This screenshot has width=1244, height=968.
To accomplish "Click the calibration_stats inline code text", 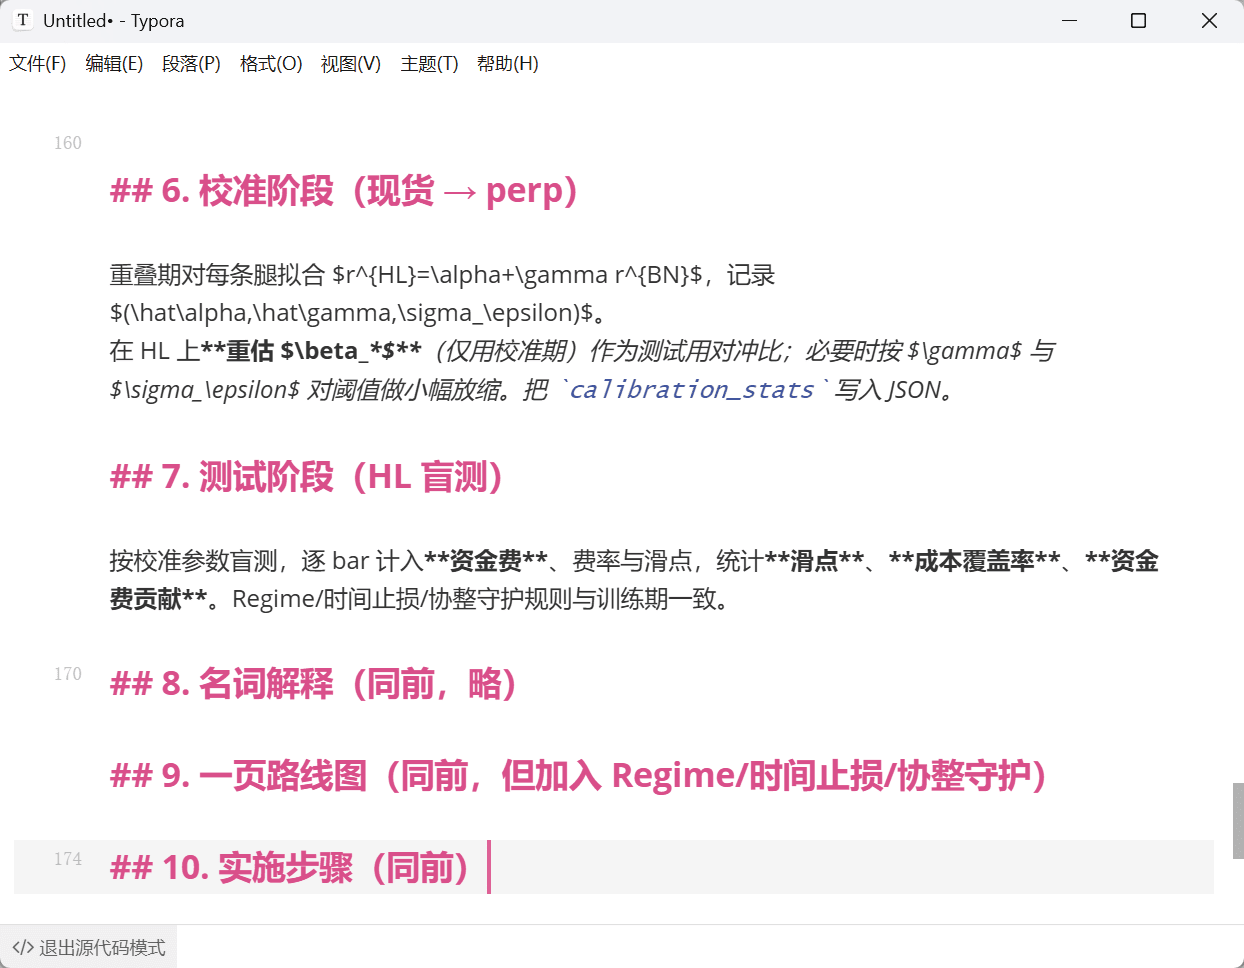I will pyautogui.click(x=691, y=390).
